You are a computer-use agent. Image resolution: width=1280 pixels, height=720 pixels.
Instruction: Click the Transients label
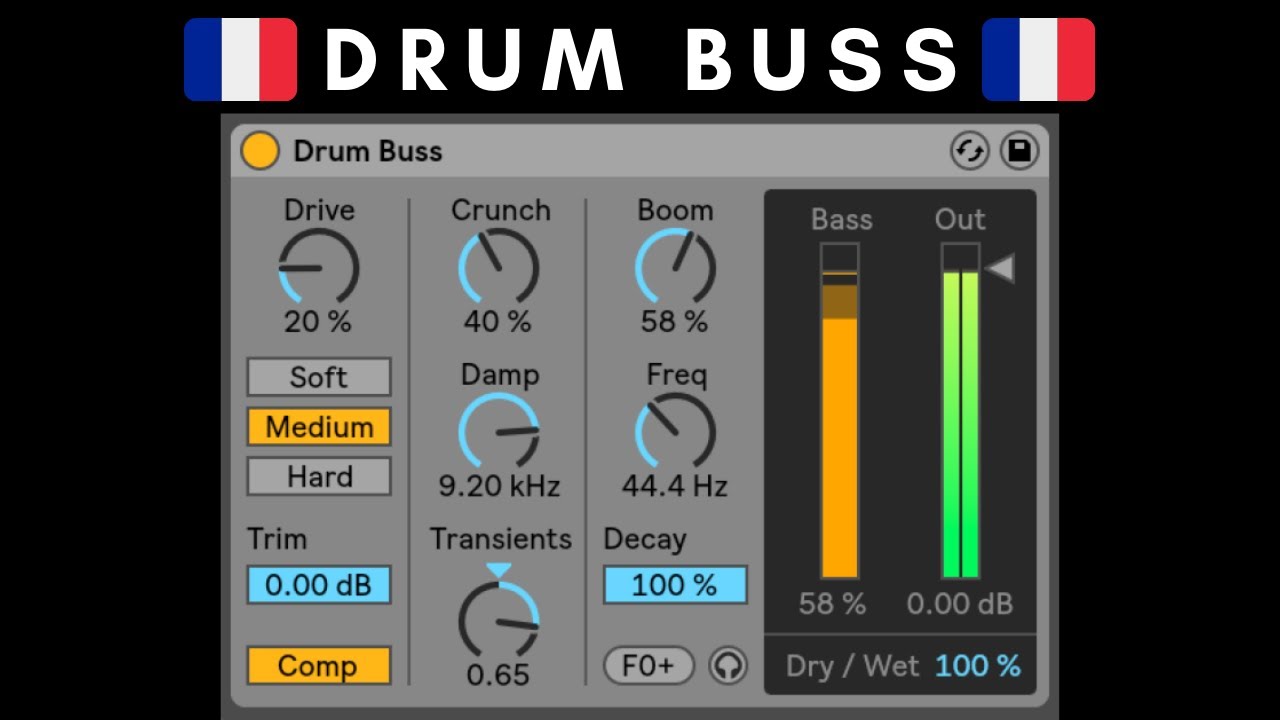pos(501,539)
